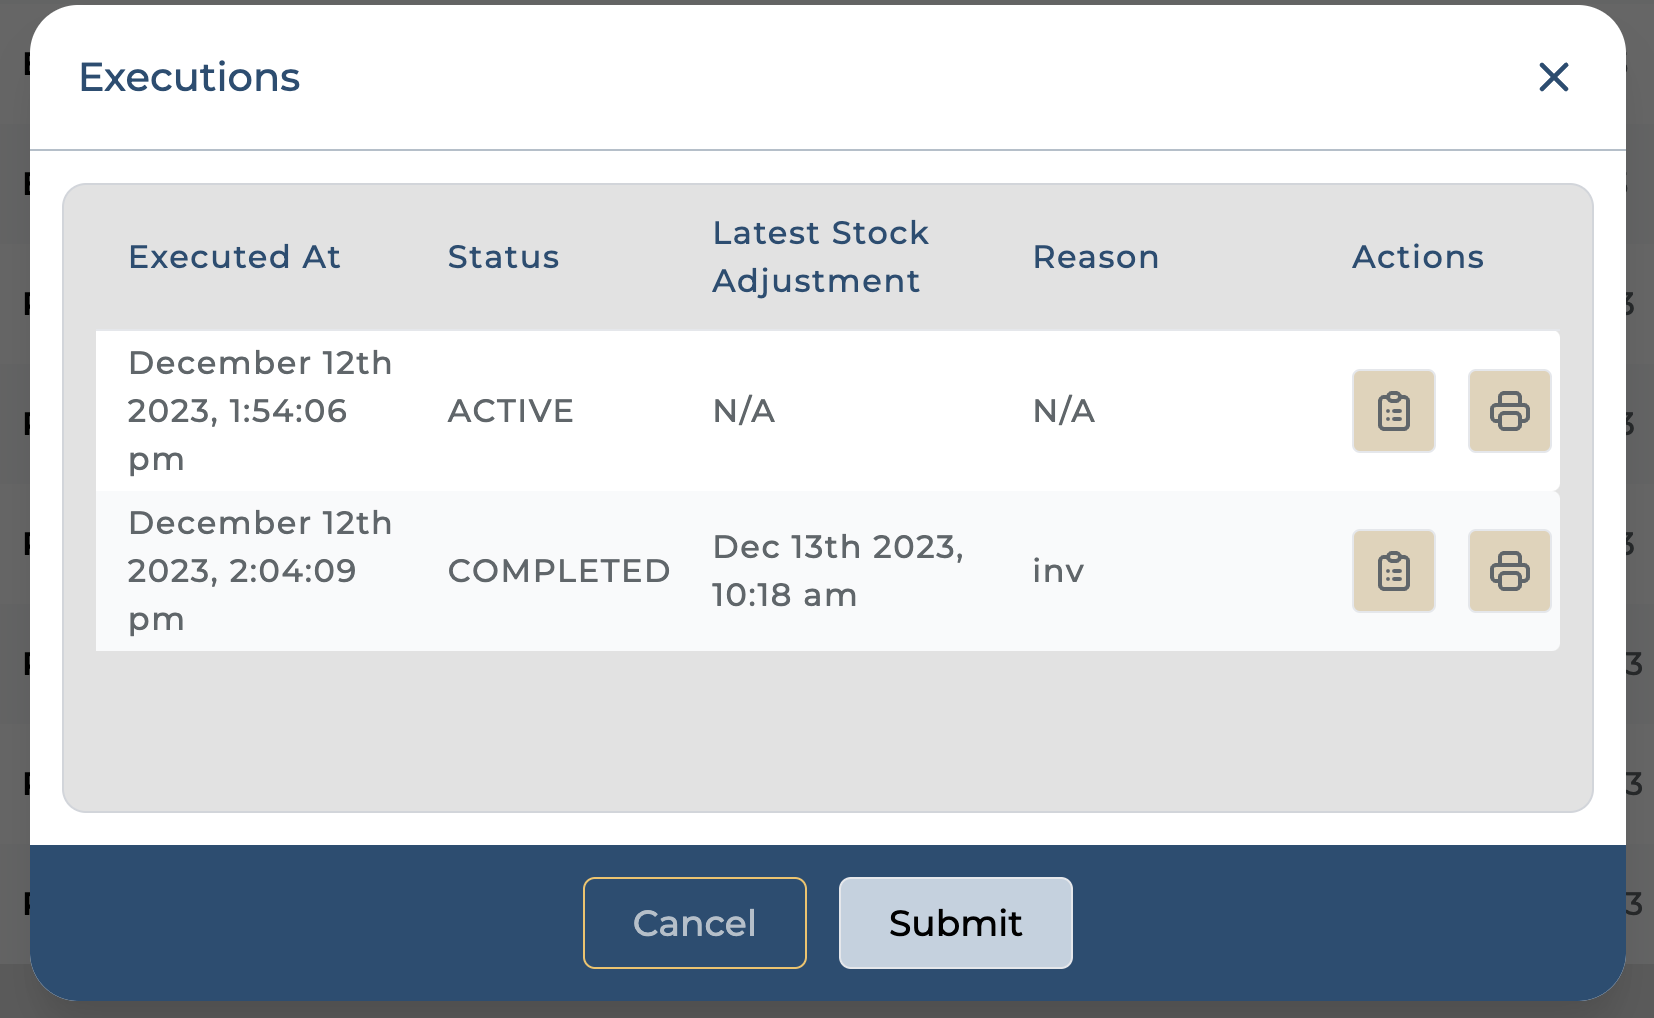The width and height of the screenshot is (1654, 1018).
Task: Click N/A stock adjustment in ACTIVE row
Action: tap(743, 411)
